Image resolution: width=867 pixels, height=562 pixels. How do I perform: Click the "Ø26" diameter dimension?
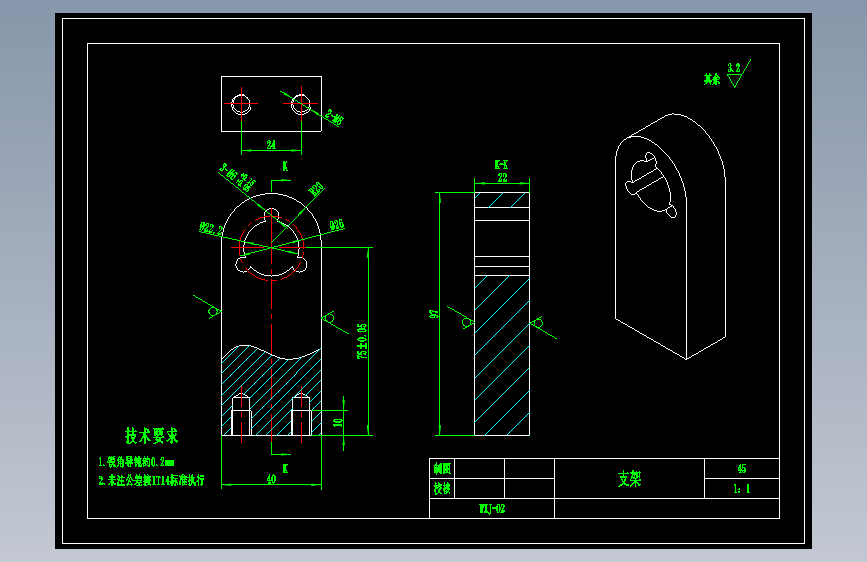pos(337,225)
